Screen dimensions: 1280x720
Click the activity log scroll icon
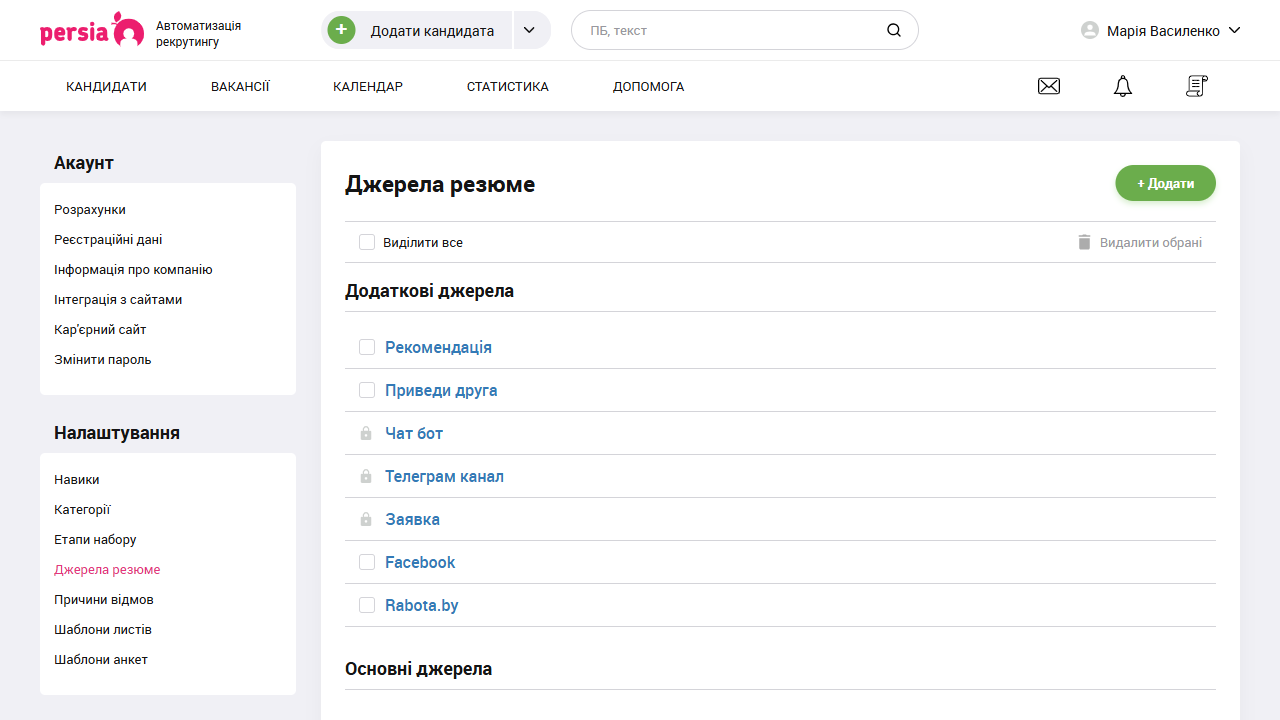pyautogui.click(x=1196, y=86)
